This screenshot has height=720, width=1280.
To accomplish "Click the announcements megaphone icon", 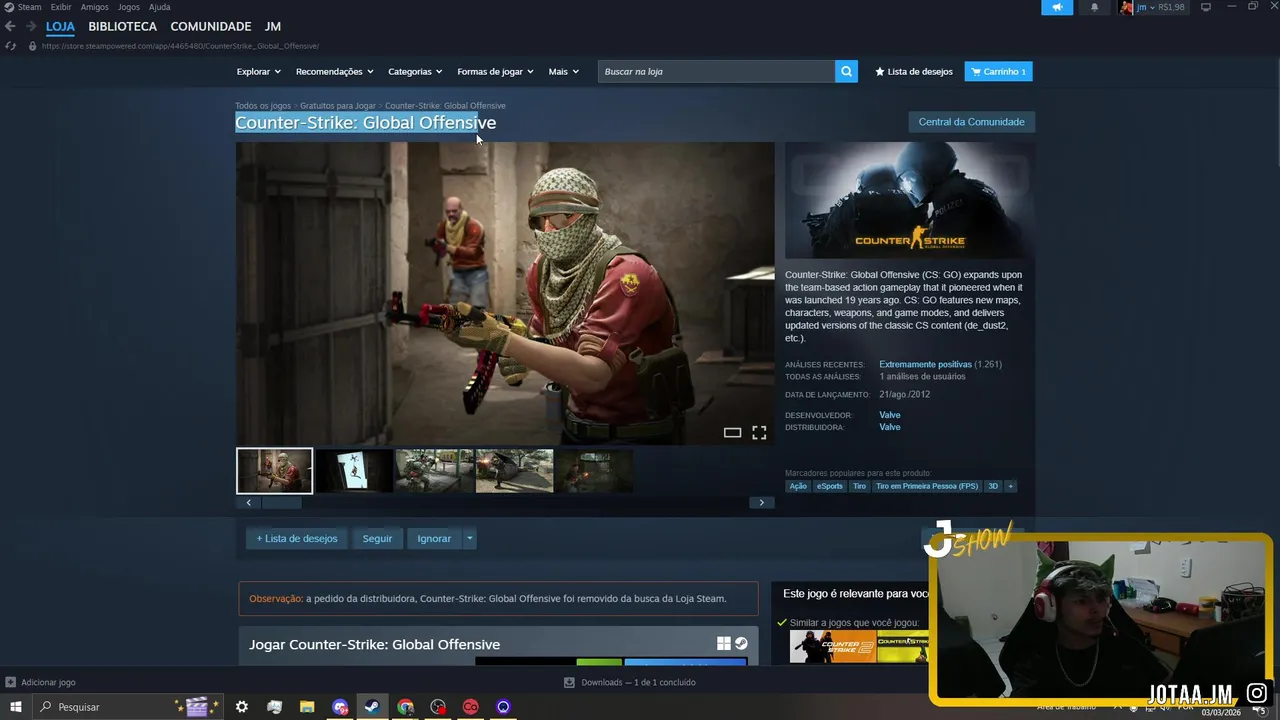I will coord(1057,7).
